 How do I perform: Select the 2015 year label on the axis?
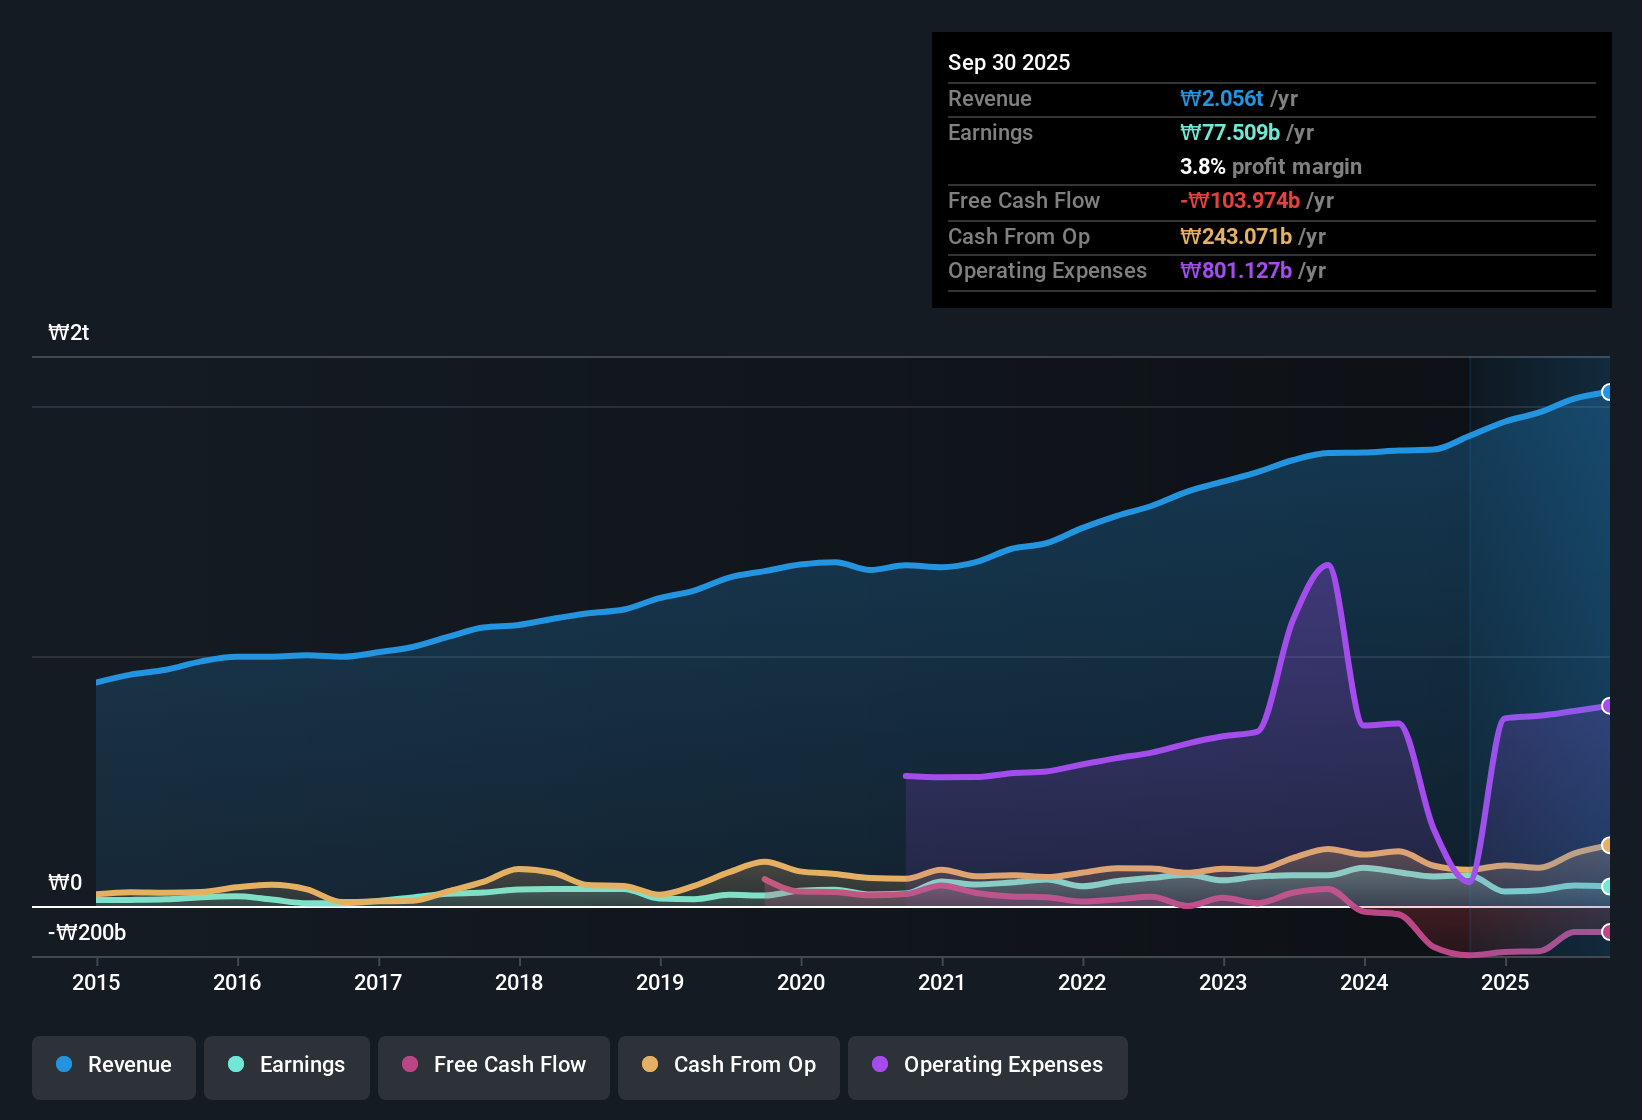coord(96,983)
